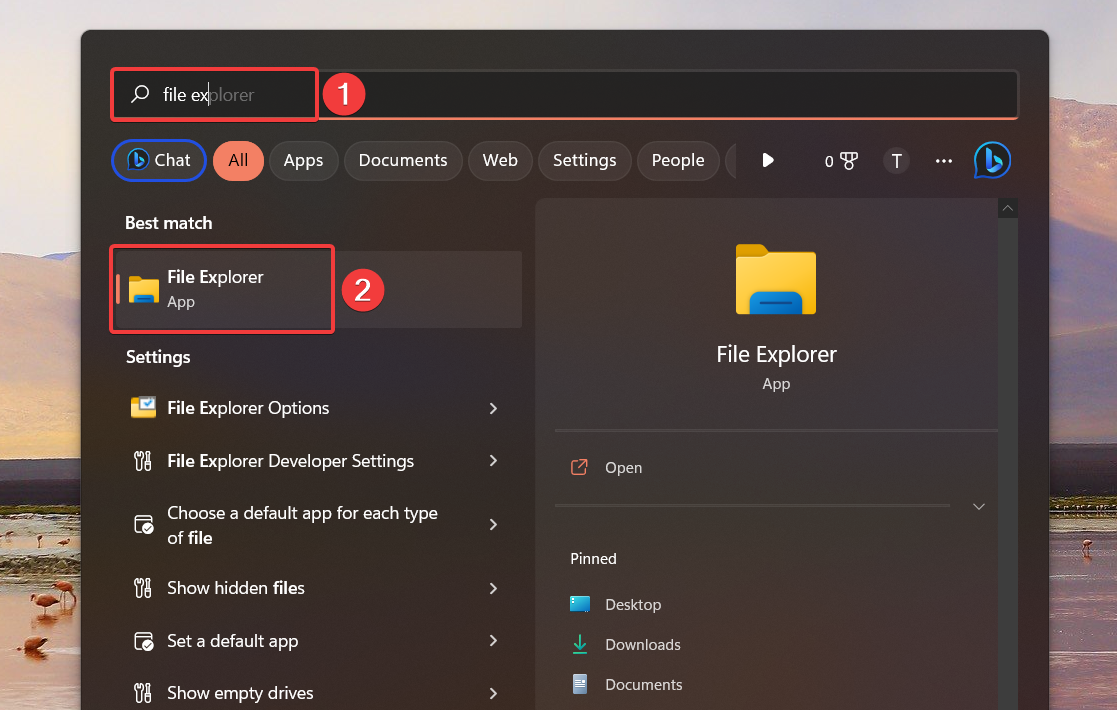Switch to the Web filter tab
1117x710 pixels.
pos(500,160)
